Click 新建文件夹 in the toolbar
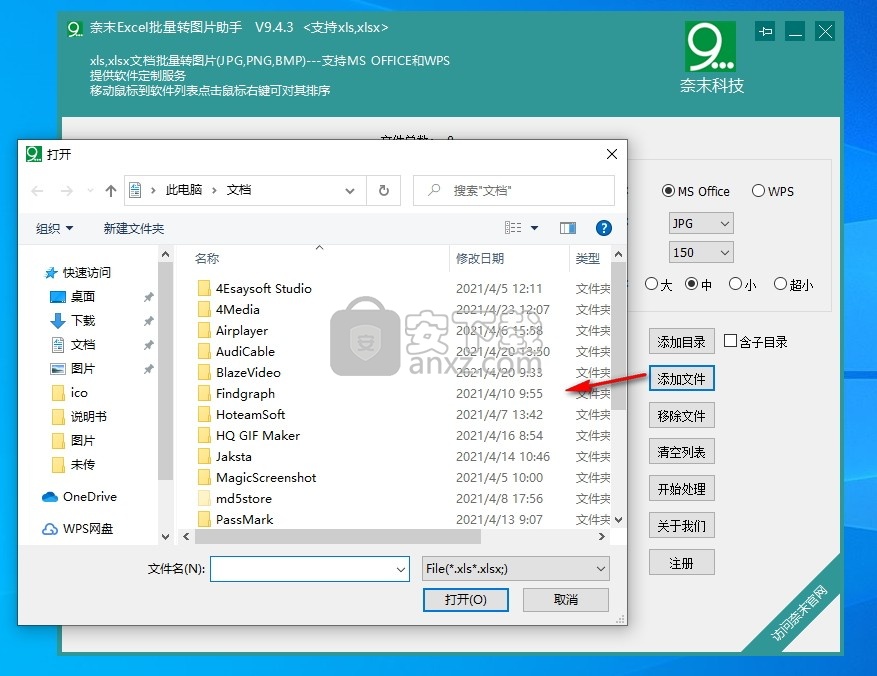 pos(134,228)
